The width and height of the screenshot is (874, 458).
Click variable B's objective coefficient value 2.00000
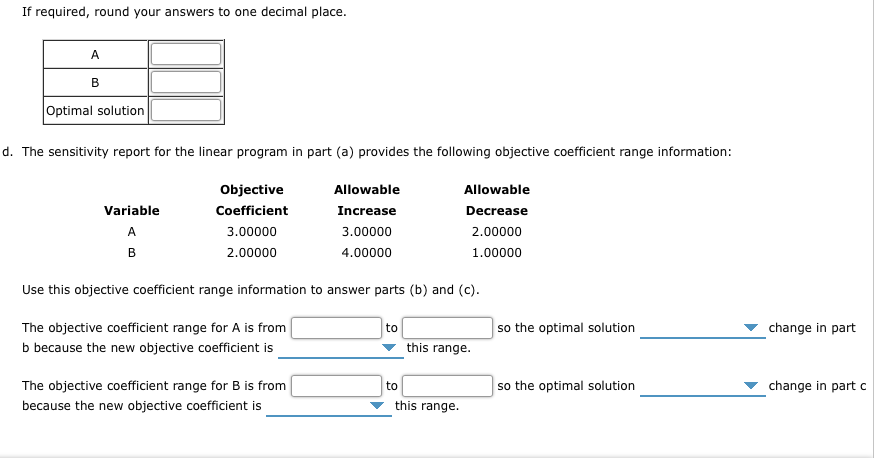click(252, 253)
